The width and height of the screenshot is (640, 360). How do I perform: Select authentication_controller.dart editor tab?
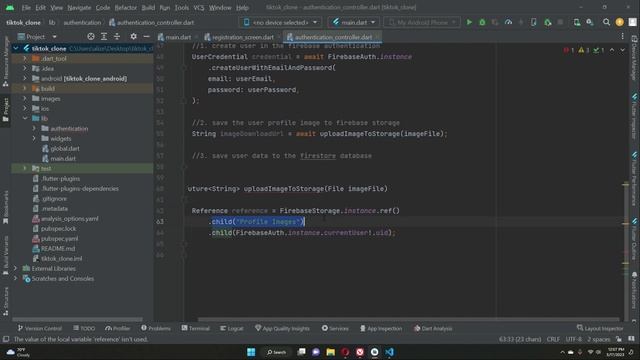[x=331, y=37]
